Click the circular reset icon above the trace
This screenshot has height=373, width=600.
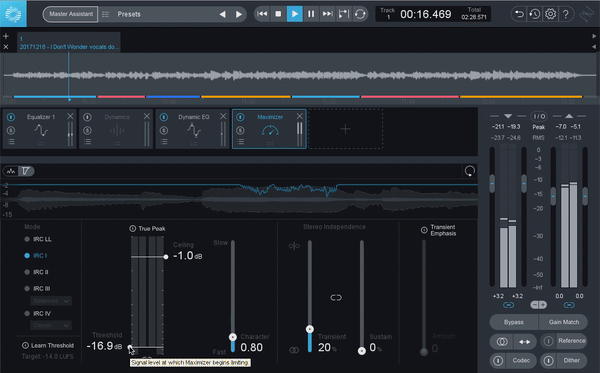pos(470,171)
